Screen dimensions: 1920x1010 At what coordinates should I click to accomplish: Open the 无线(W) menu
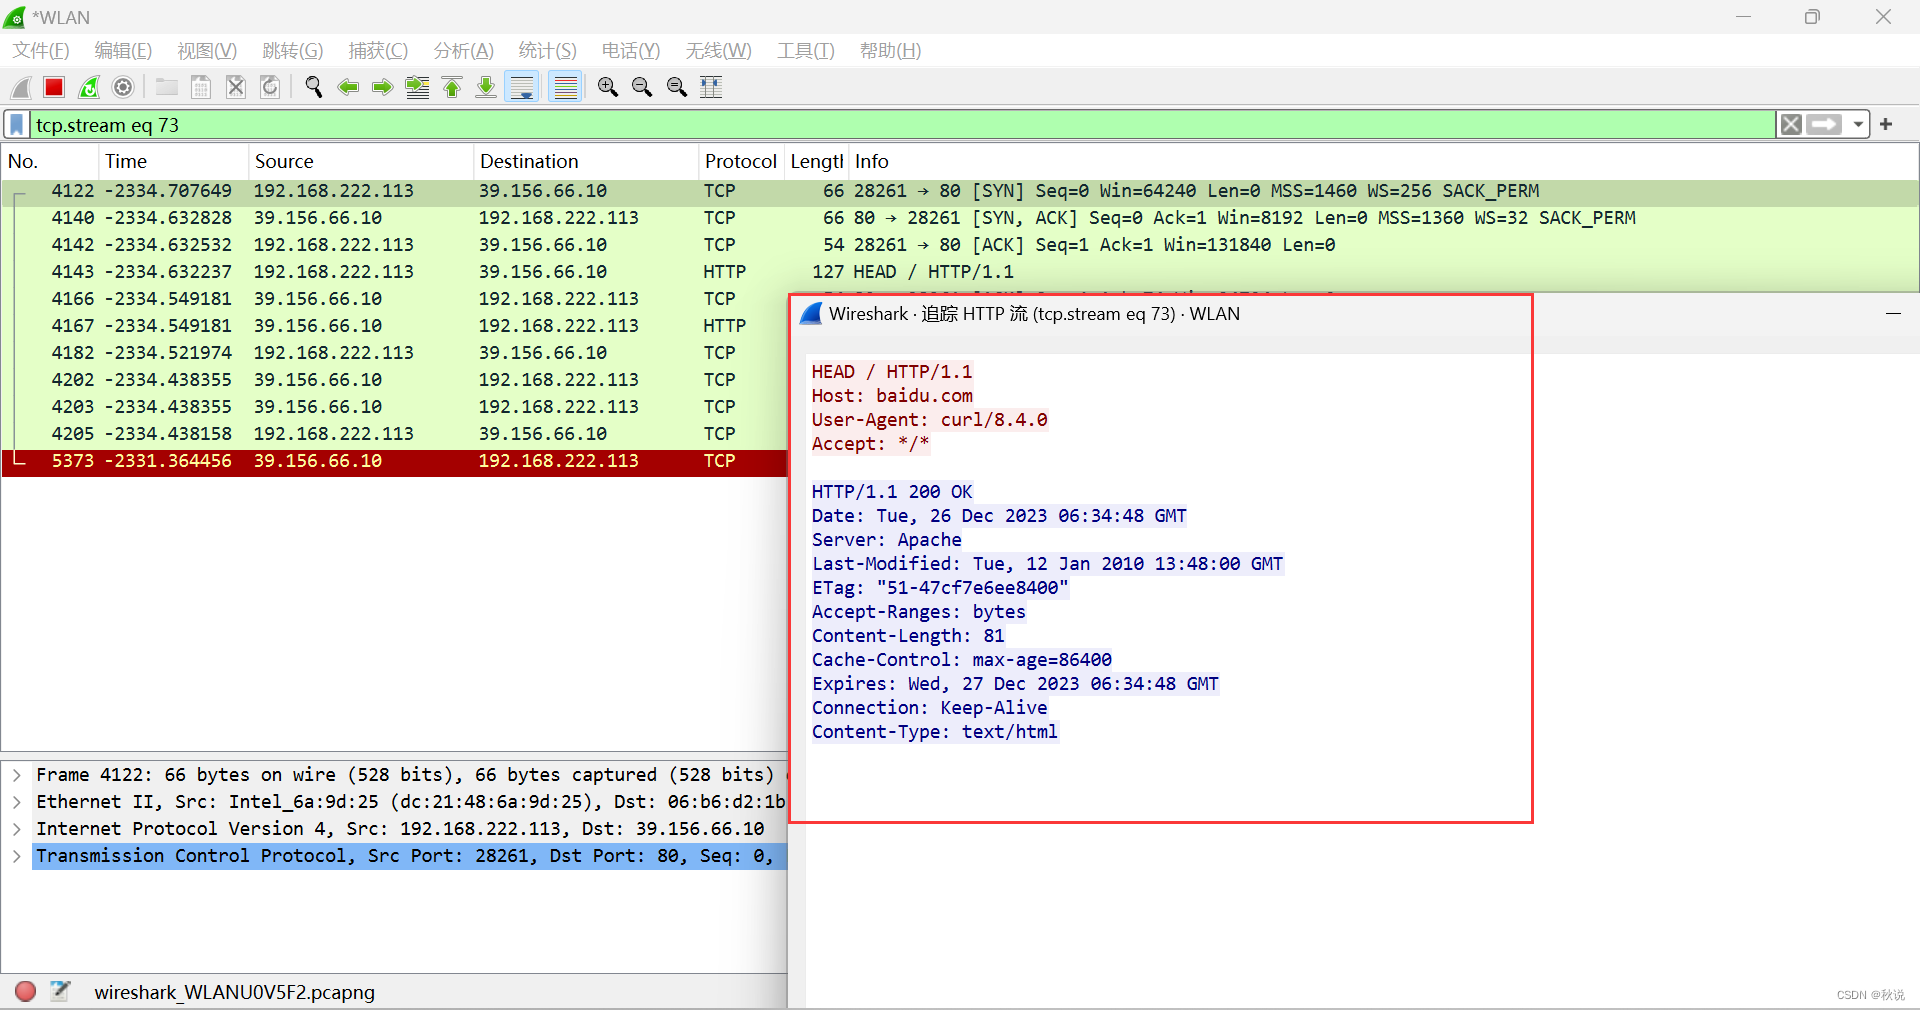(x=718, y=51)
